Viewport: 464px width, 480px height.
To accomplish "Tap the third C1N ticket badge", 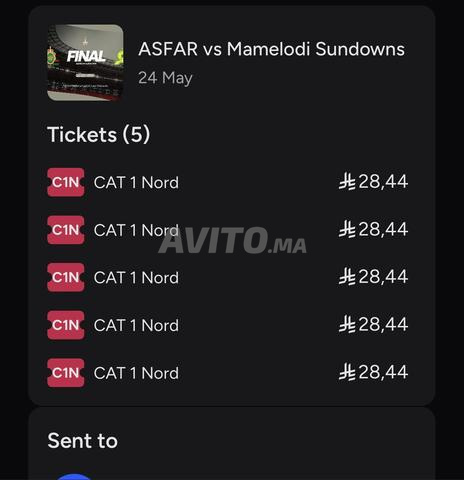I will (x=66, y=278).
